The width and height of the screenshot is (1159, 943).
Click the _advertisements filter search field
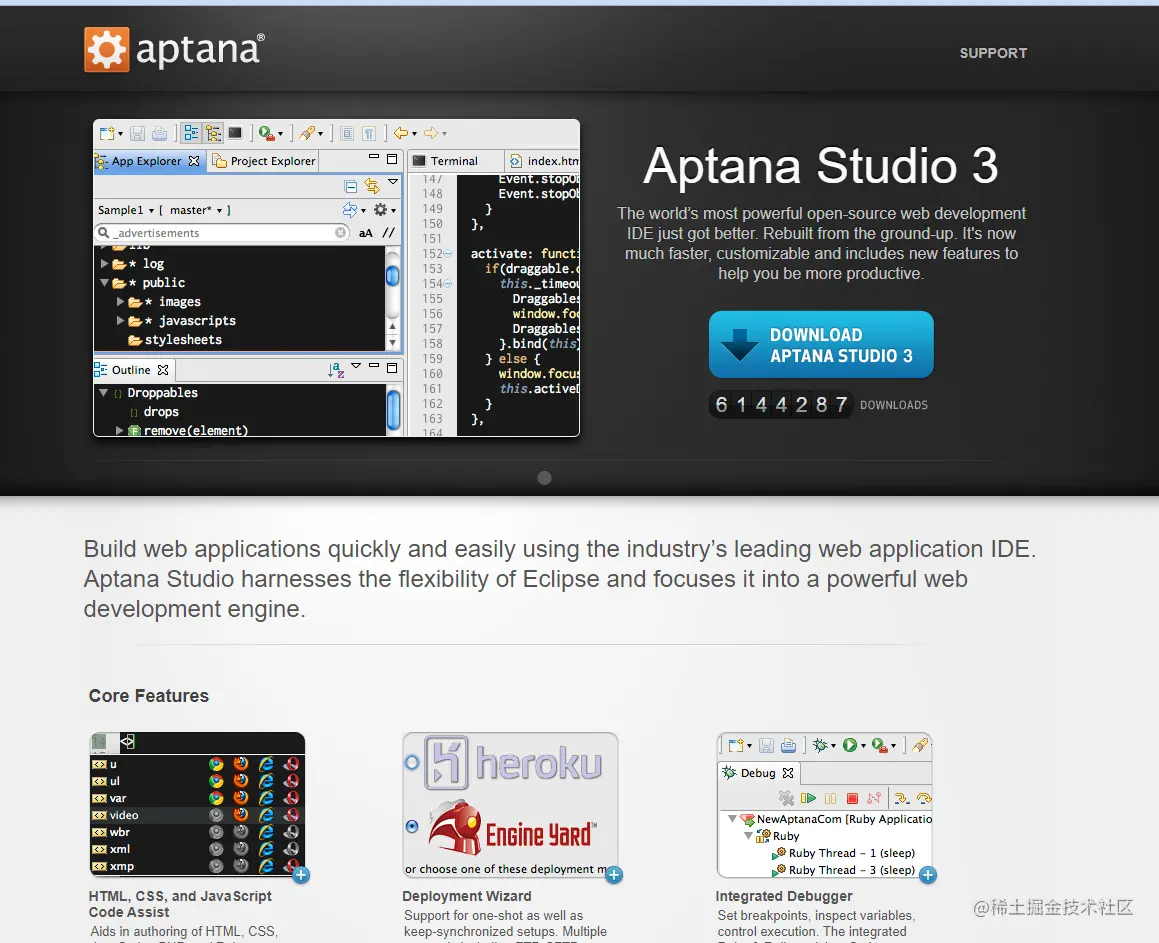[222, 233]
